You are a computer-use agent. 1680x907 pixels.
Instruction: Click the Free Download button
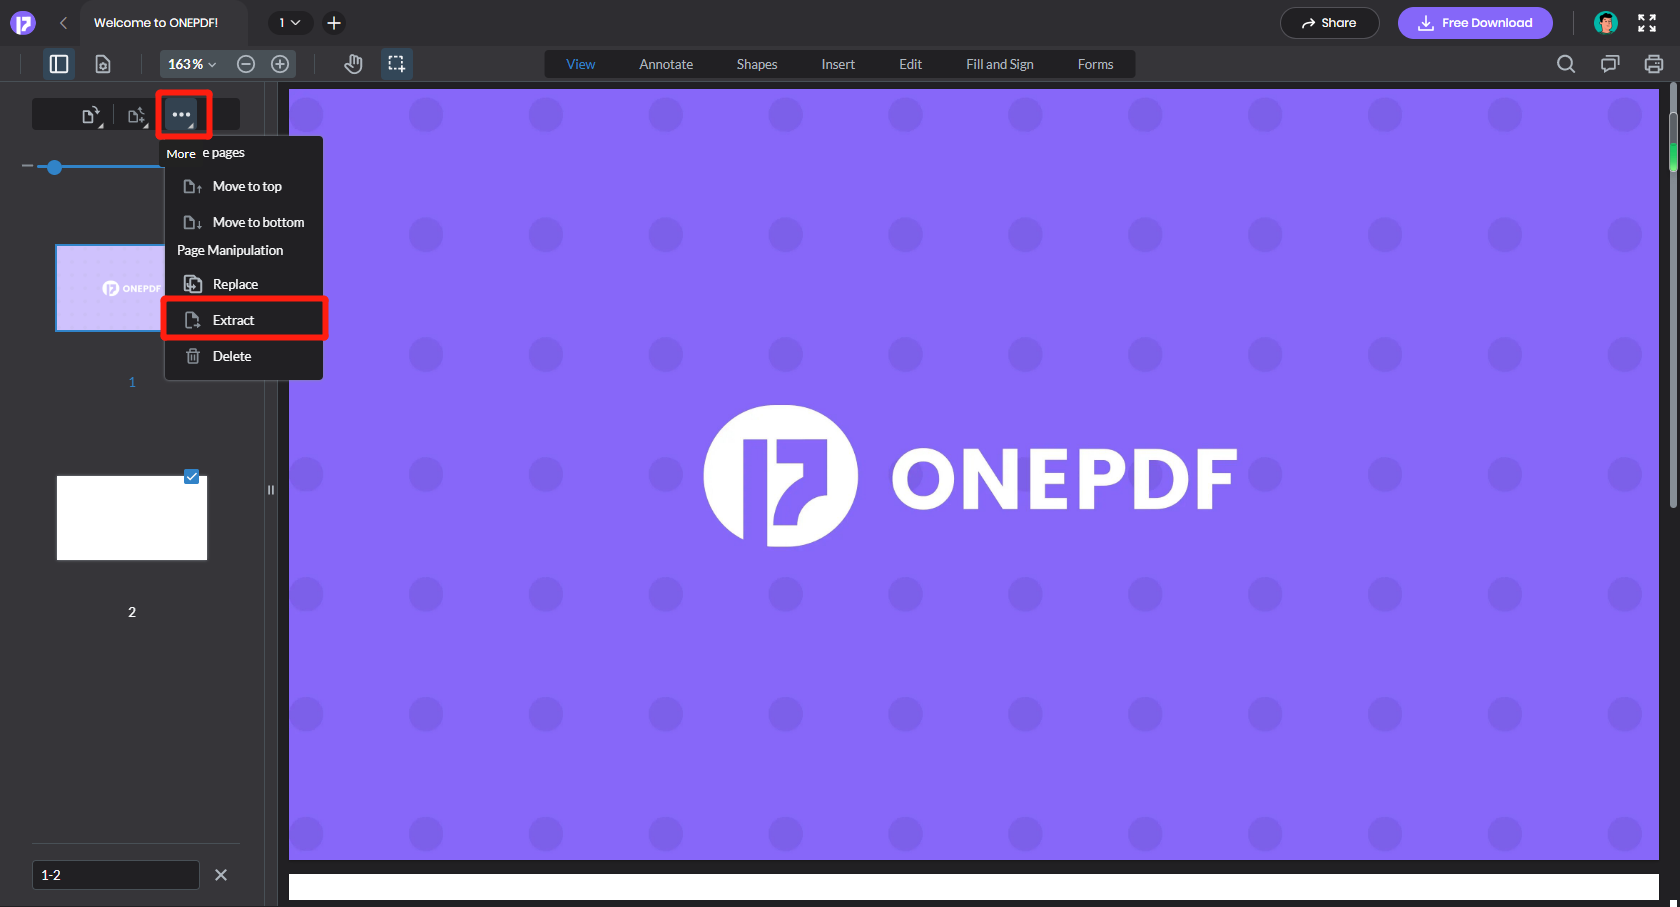tap(1475, 22)
